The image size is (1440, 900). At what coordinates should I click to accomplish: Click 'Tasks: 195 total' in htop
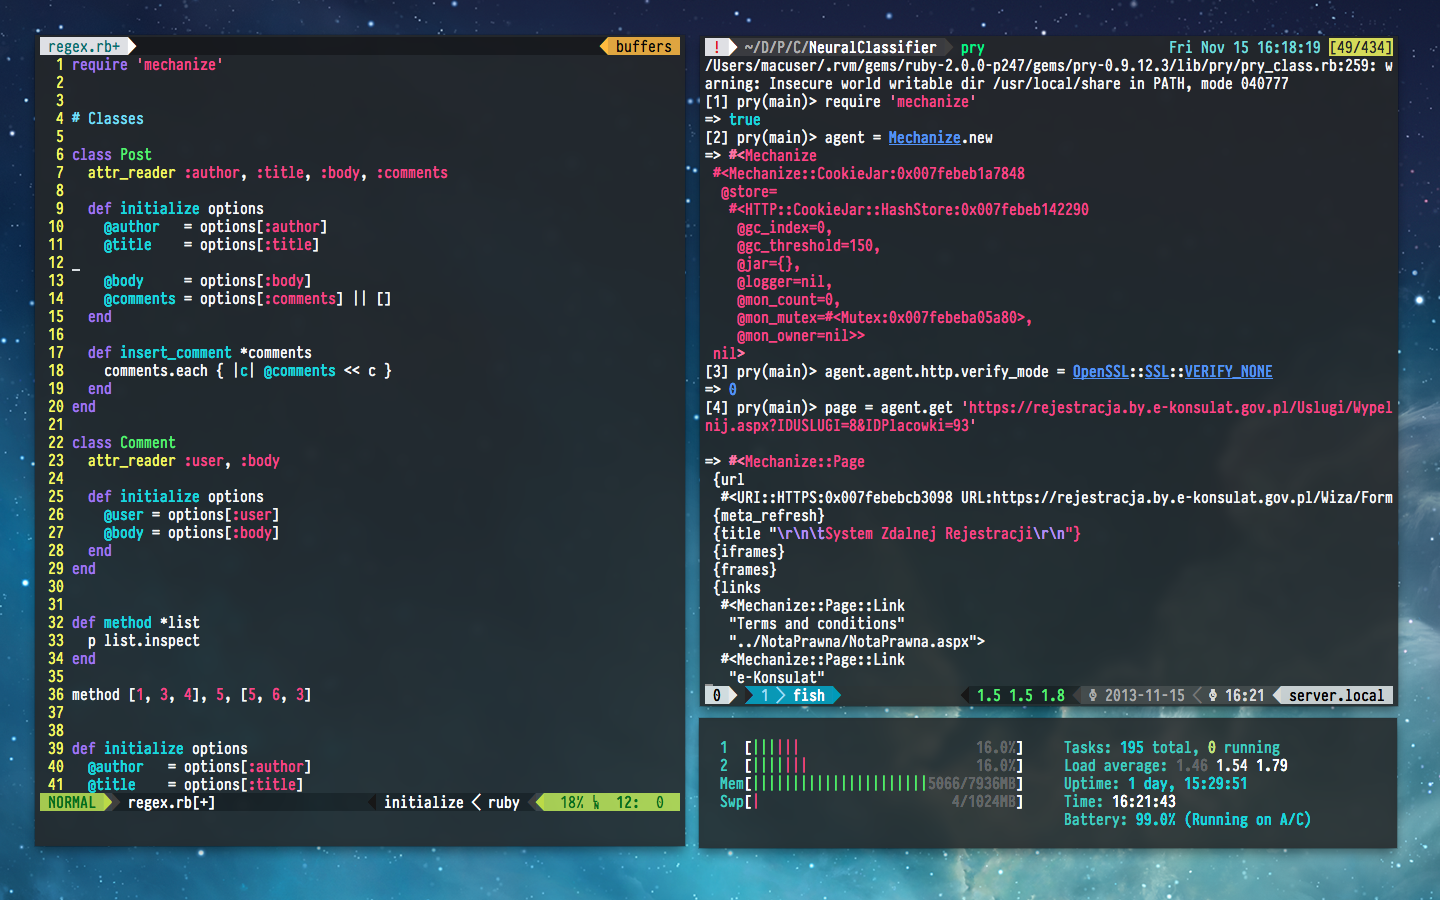coord(1128,747)
